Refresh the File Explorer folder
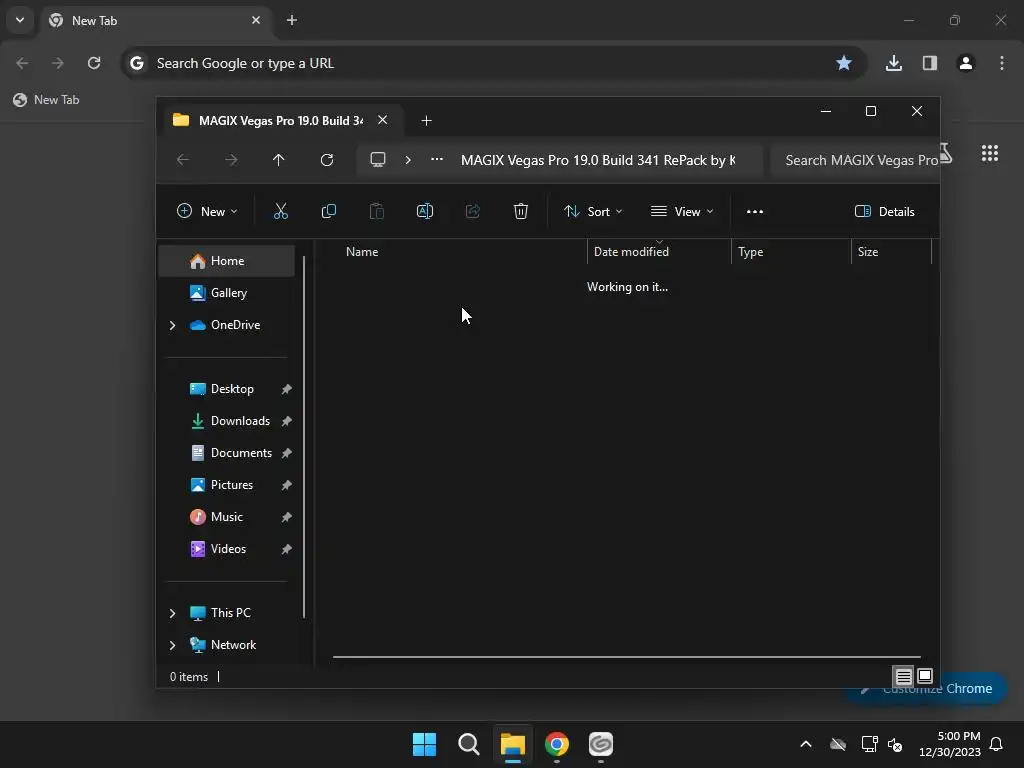Screen dimensions: 1024x768 point(327,160)
